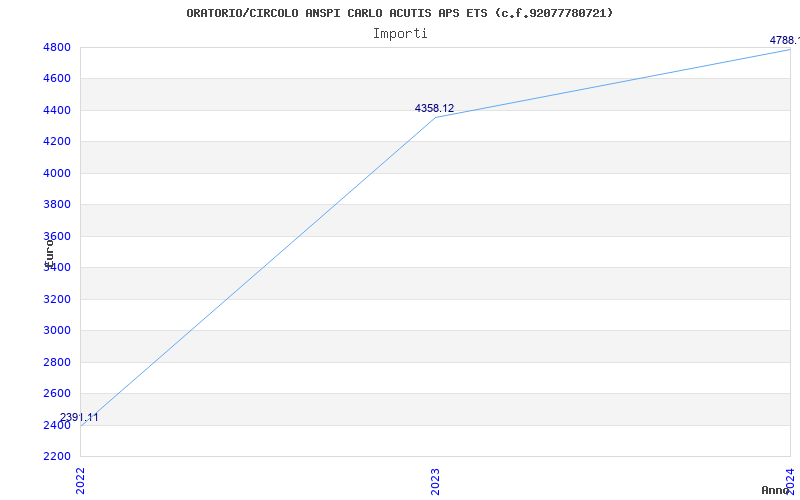Viewport: 800px width, 500px height.
Task: Click the Anno x-axis title
Action: pos(776,490)
